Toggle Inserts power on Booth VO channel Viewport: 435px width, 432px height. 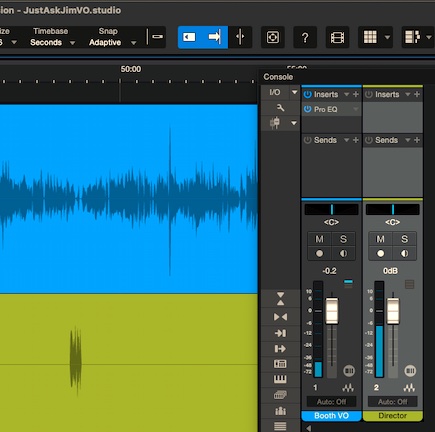point(307,95)
